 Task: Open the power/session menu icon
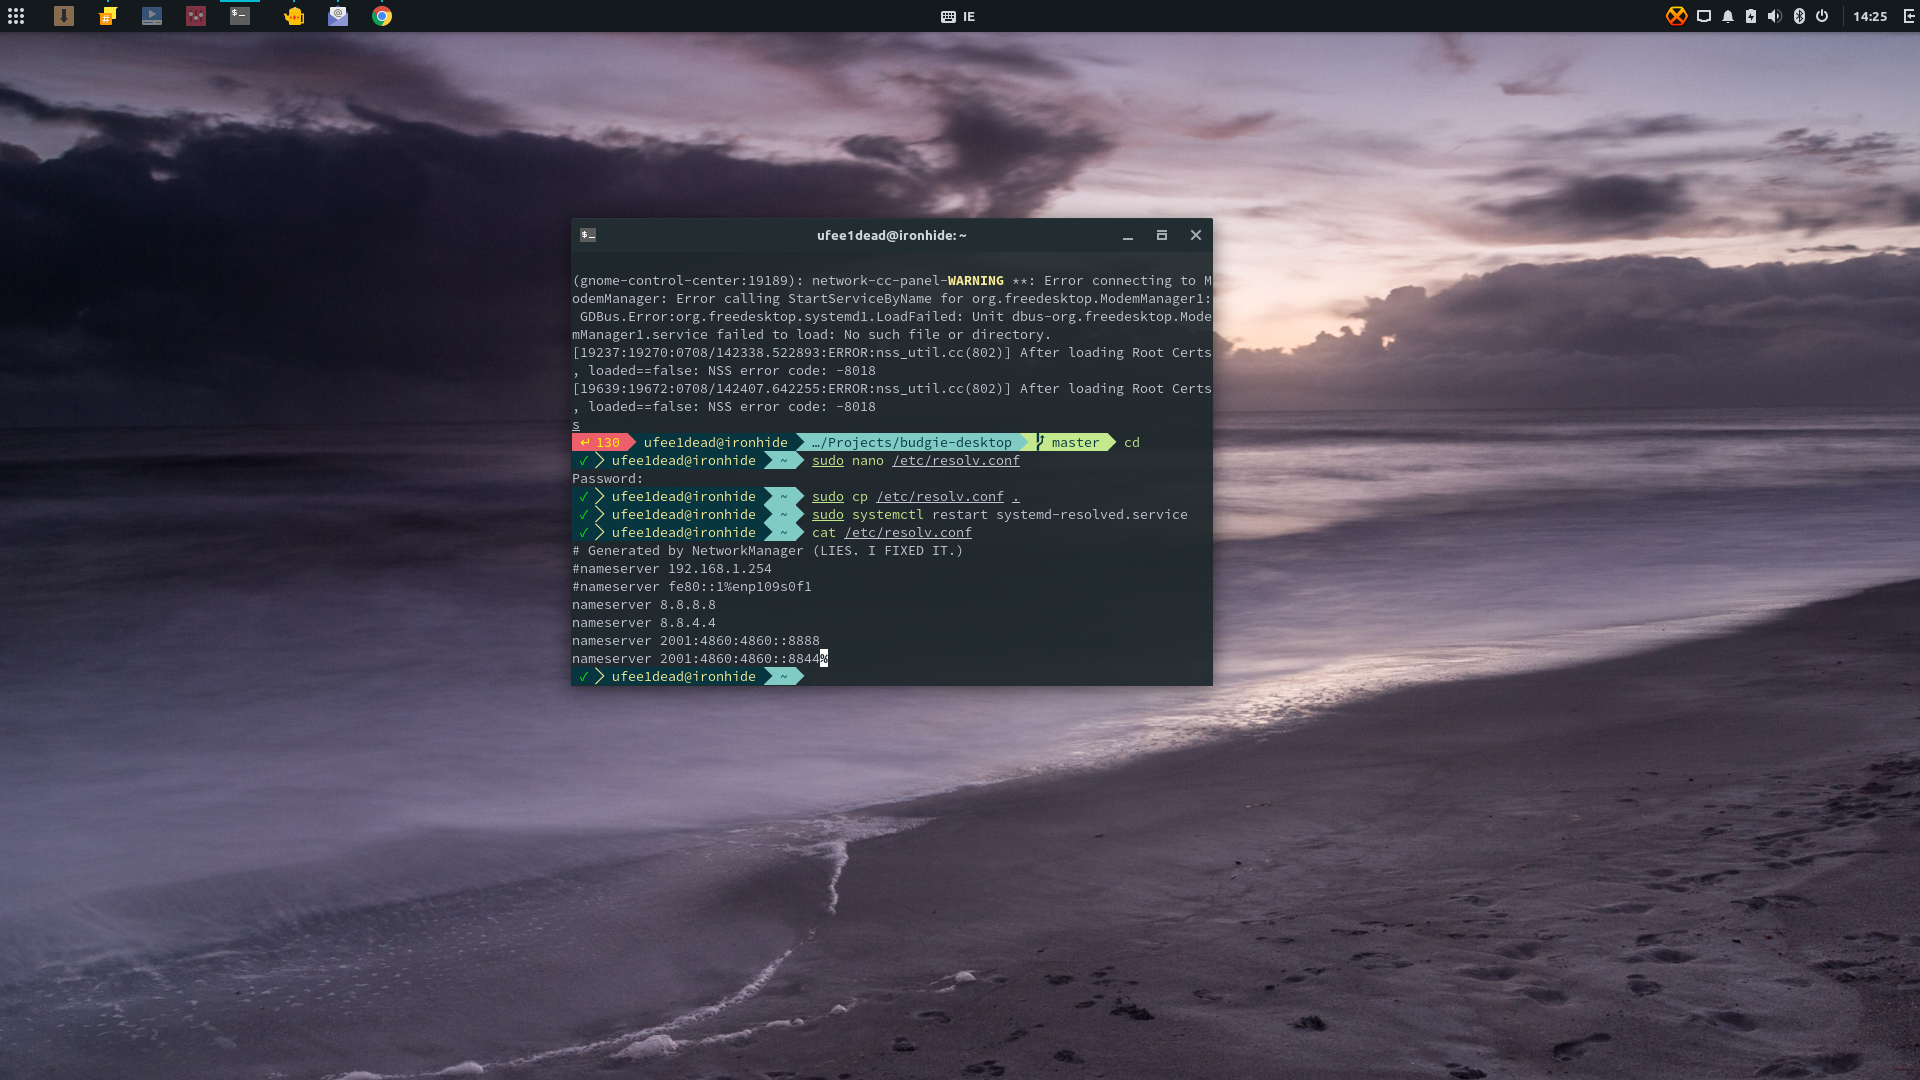[x=1822, y=16]
